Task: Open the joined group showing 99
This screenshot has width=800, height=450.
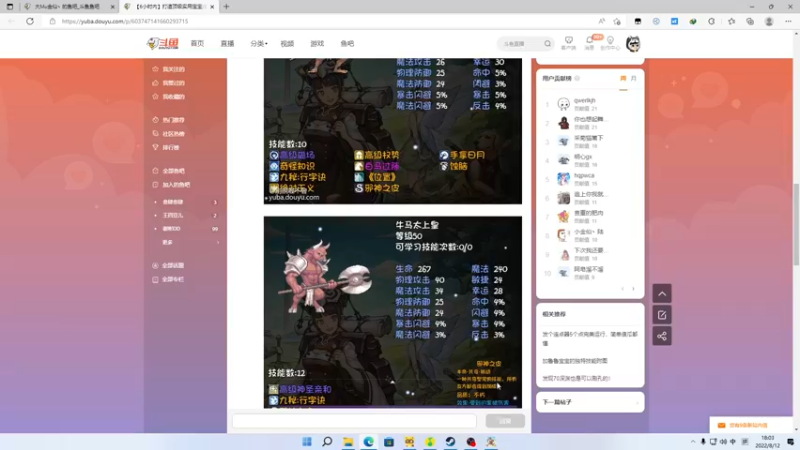Action: (186, 229)
